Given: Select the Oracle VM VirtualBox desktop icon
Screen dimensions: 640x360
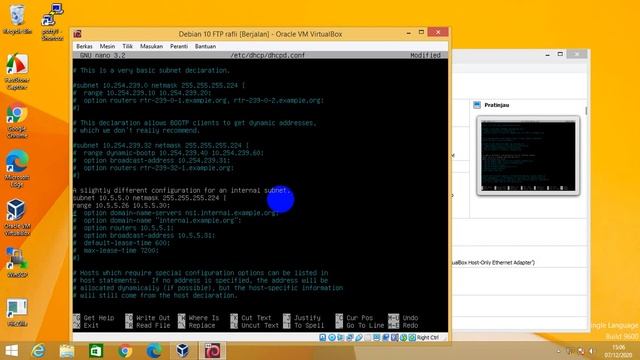Looking at the screenshot, I should (17, 217).
